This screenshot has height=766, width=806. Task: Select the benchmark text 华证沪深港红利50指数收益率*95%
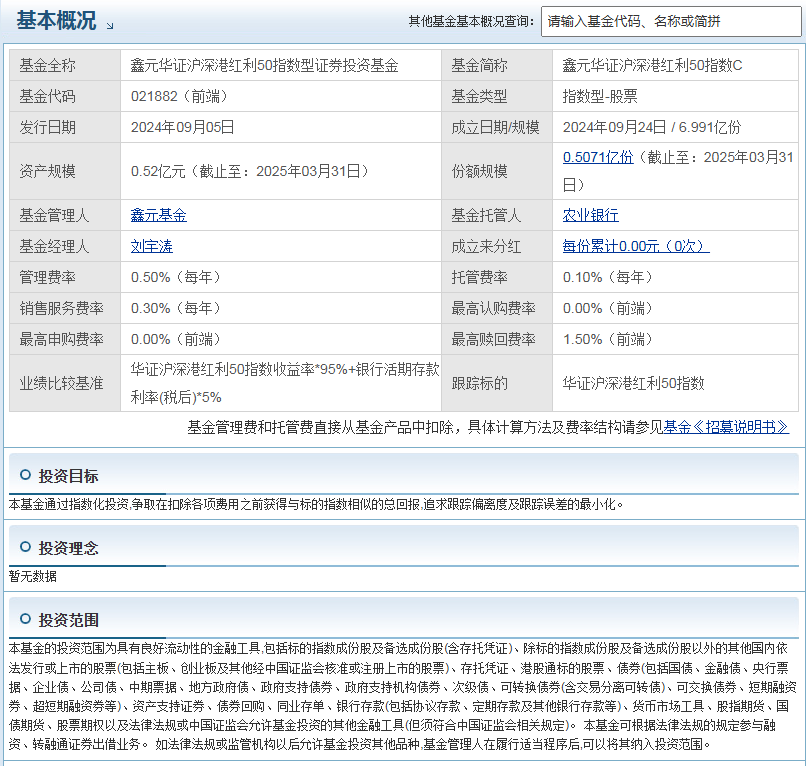click(x=239, y=369)
